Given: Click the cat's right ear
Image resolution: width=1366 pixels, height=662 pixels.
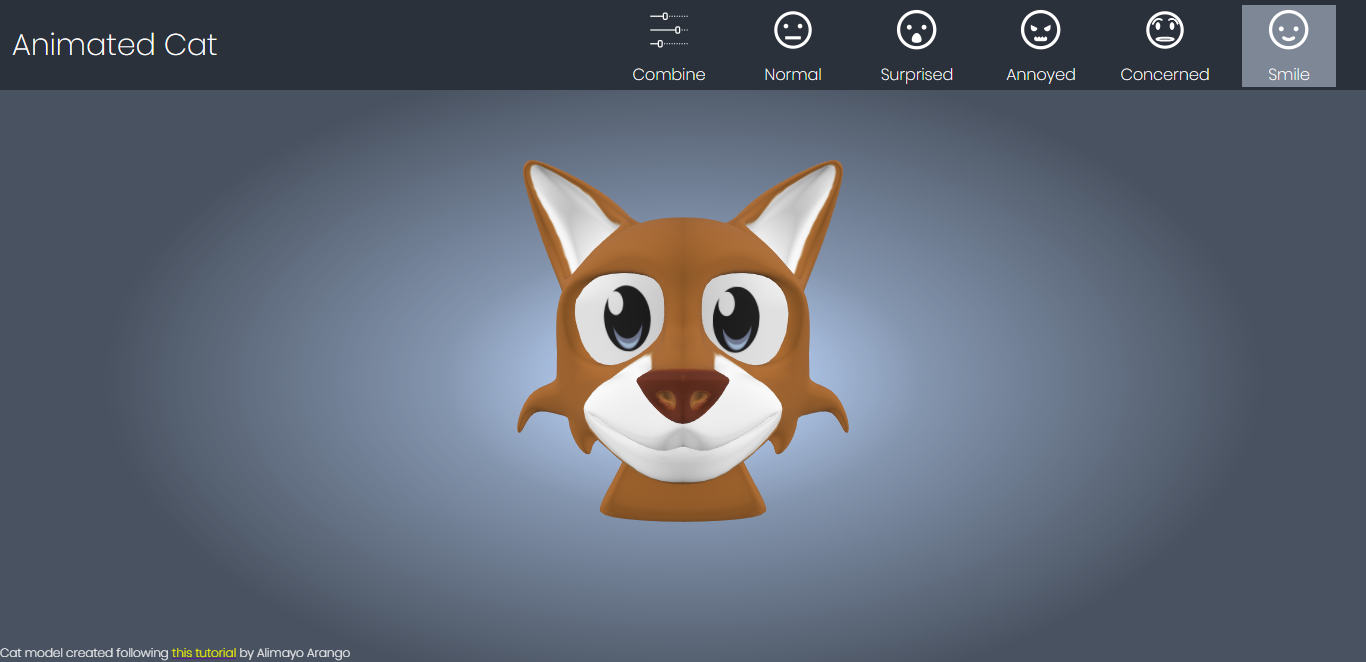Looking at the screenshot, I should point(803,212).
